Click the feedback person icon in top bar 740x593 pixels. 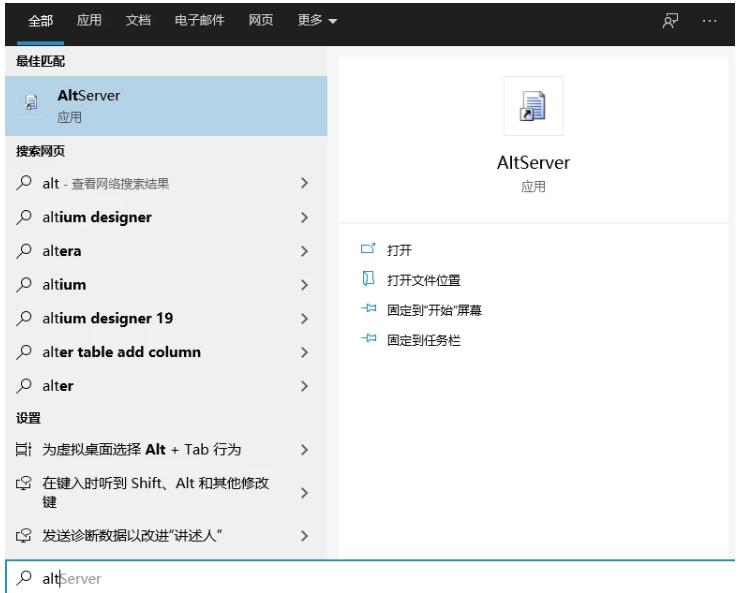click(670, 21)
